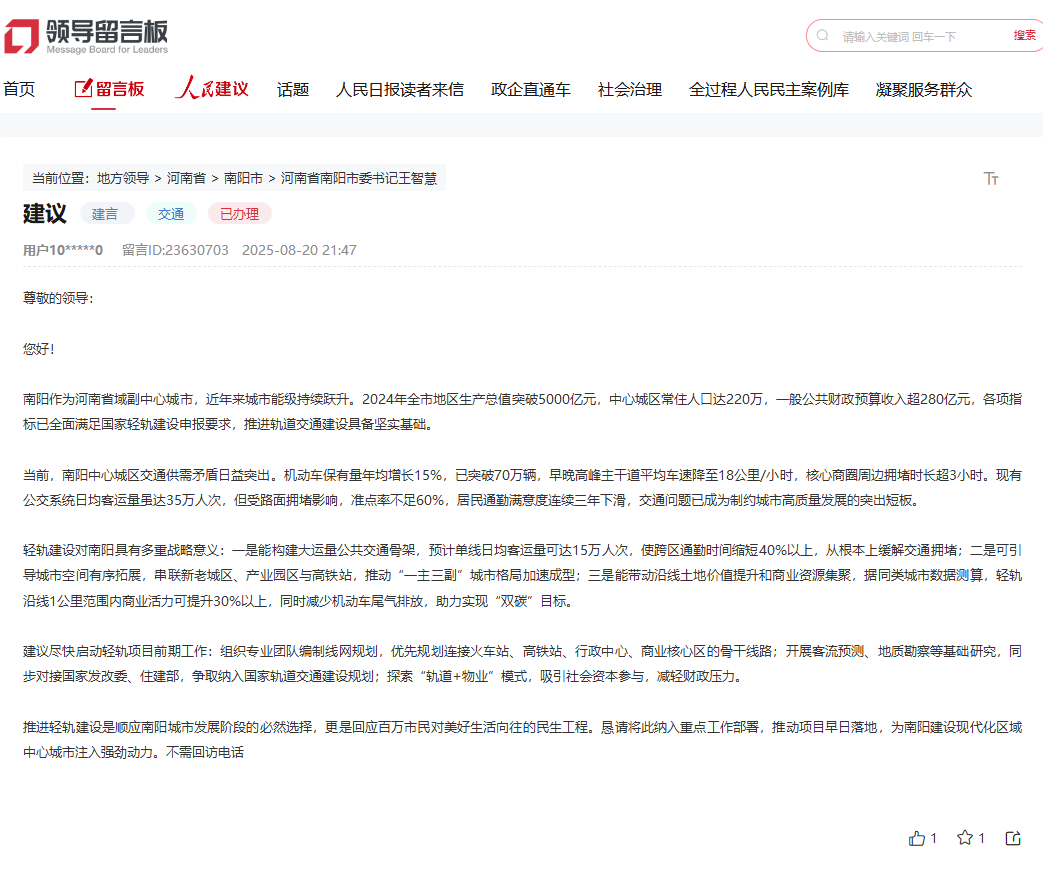Toggle the star to favorite this message

(965, 838)
